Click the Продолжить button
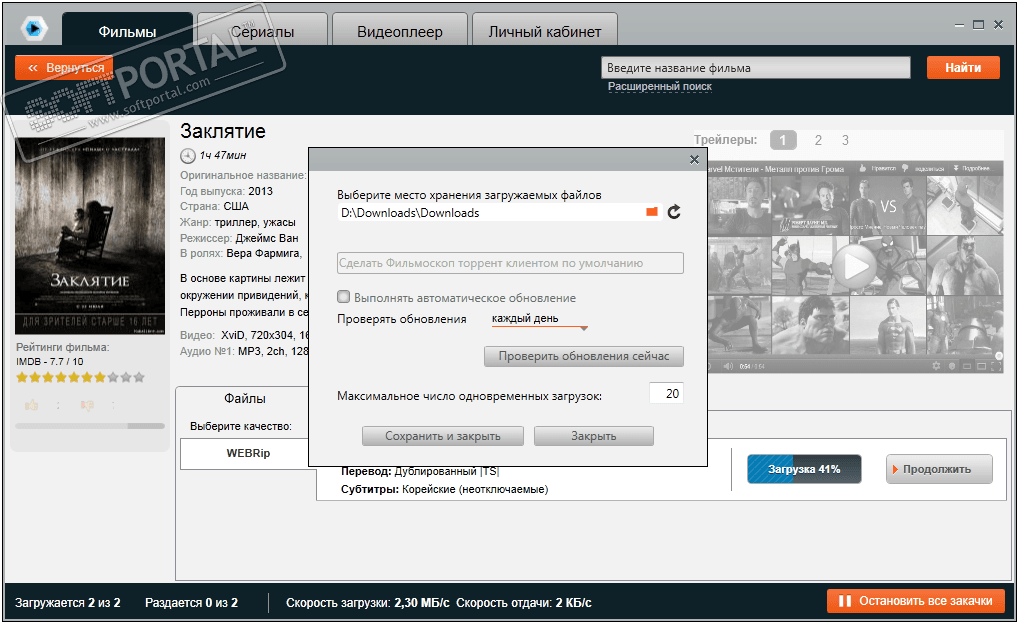Viewport: 1019px width, 624px height. [x=939, y=469]
